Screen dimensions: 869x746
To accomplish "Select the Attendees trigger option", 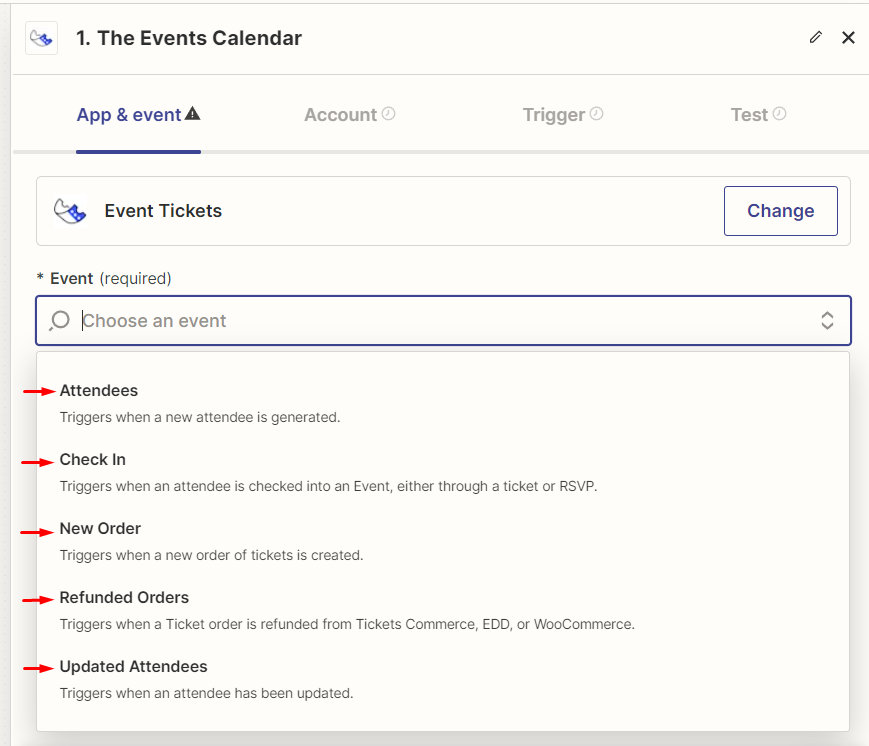I will (98, 390).
